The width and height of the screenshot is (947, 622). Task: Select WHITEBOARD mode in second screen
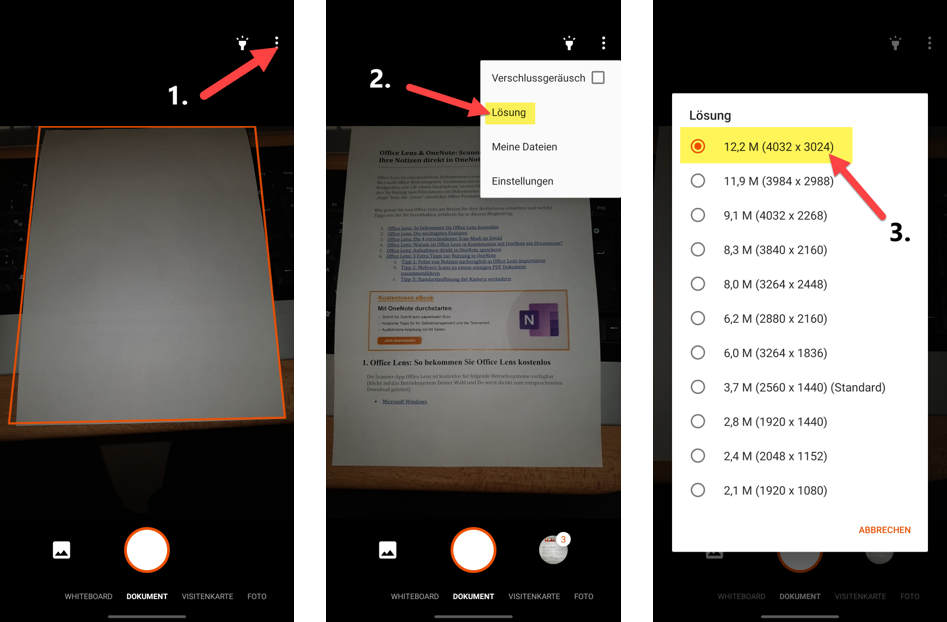pos(414,596)
